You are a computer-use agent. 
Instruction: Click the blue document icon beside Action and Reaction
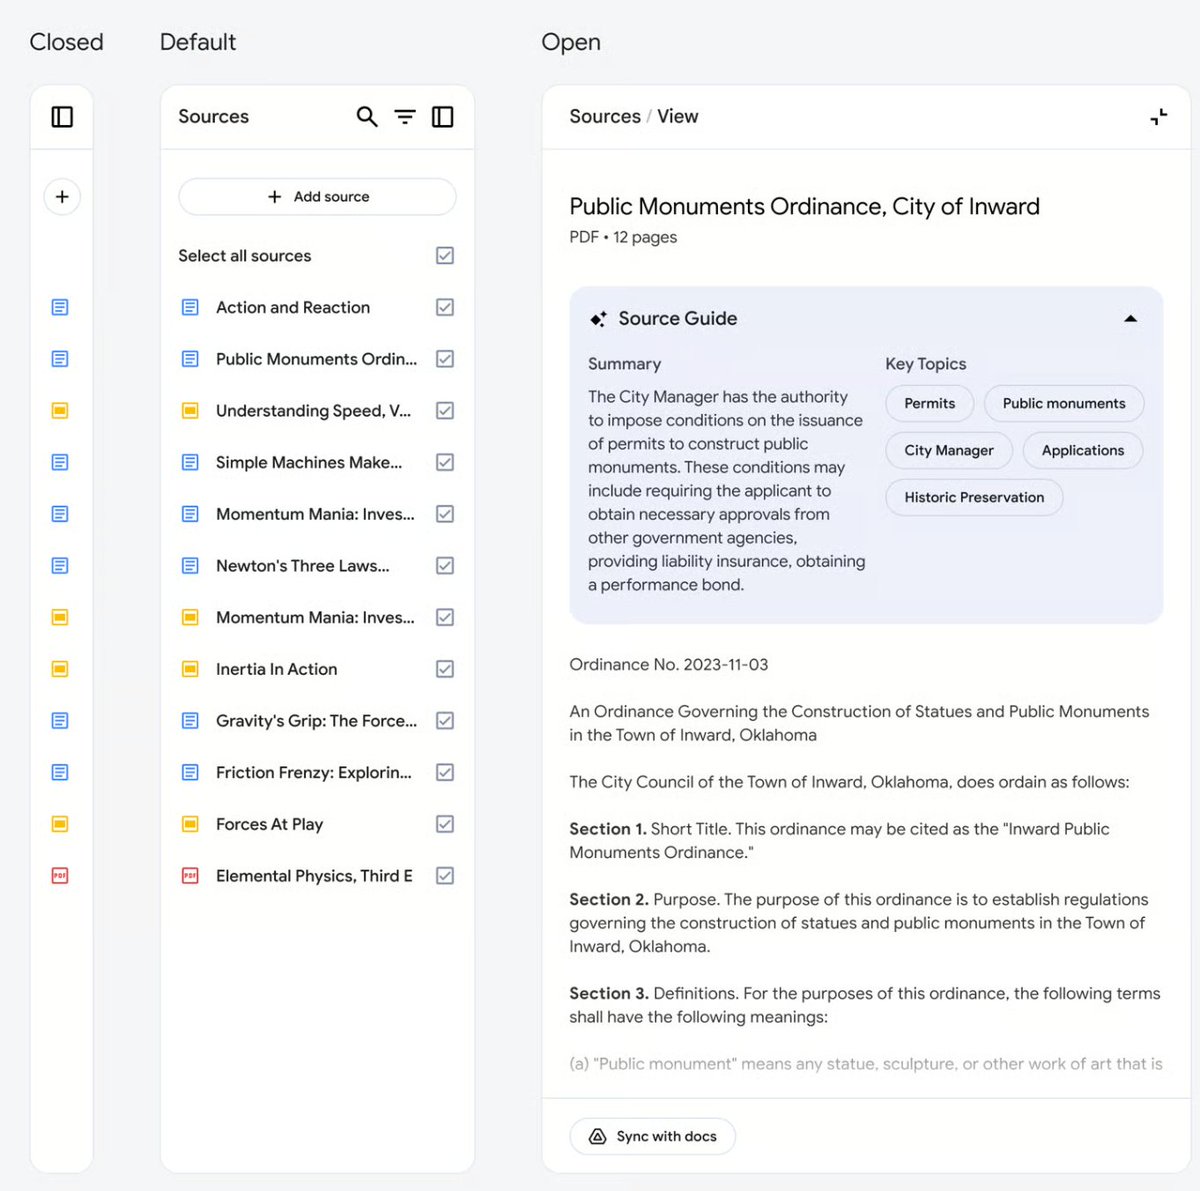click(189, 307)
